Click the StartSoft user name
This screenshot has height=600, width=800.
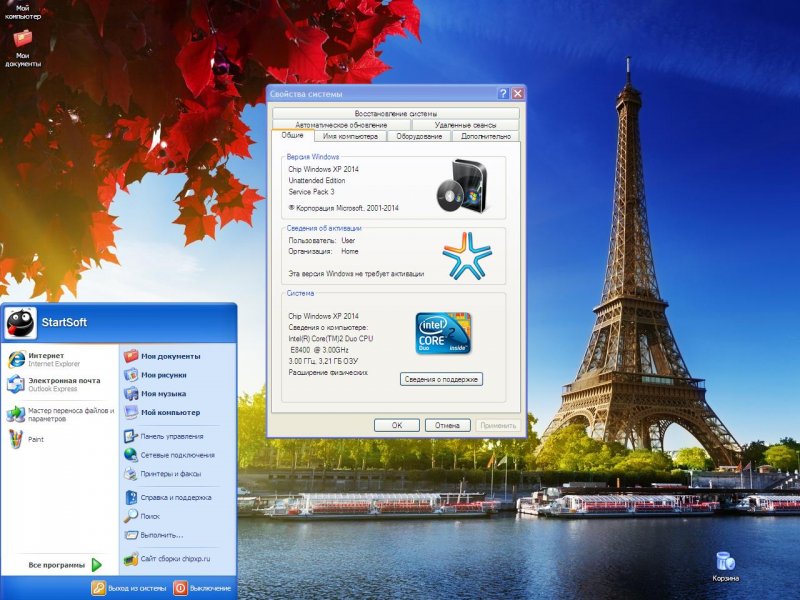click(64, 322)
